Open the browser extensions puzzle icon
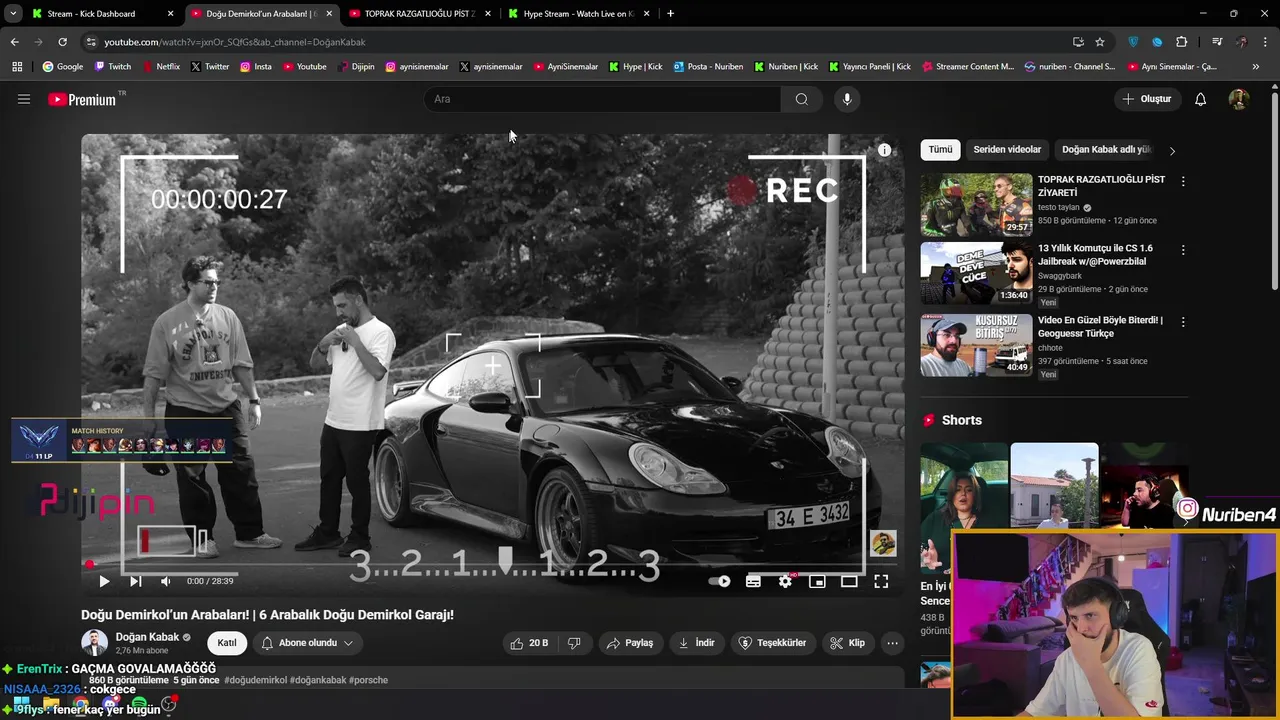 click(1182, 42)
